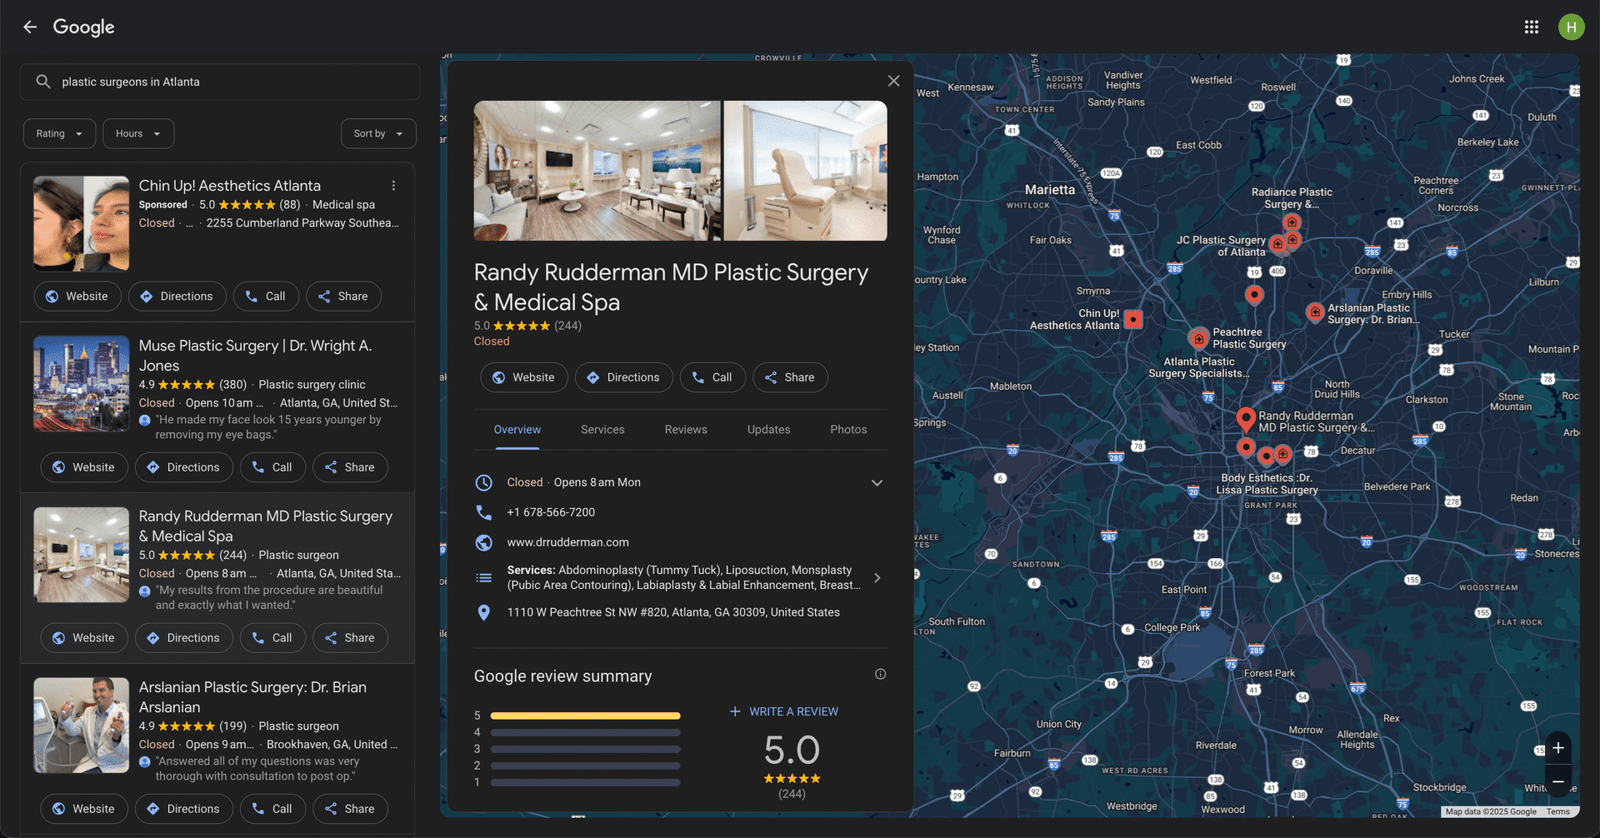This screenshot has height=838, width=1600.
Task: Select the Randy Rudderman red map pin
Action: pyautogui.click(x=1245, y=418)
